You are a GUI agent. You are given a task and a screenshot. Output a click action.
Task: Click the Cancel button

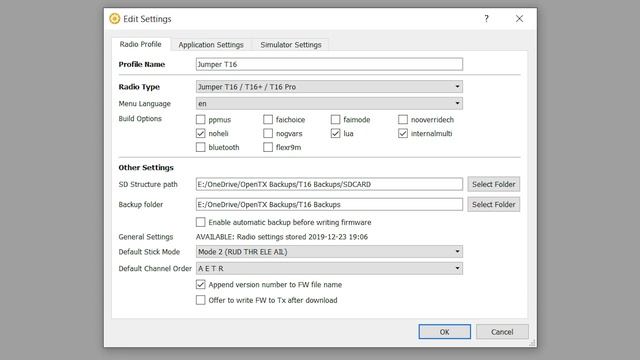[x=502, y=332]
